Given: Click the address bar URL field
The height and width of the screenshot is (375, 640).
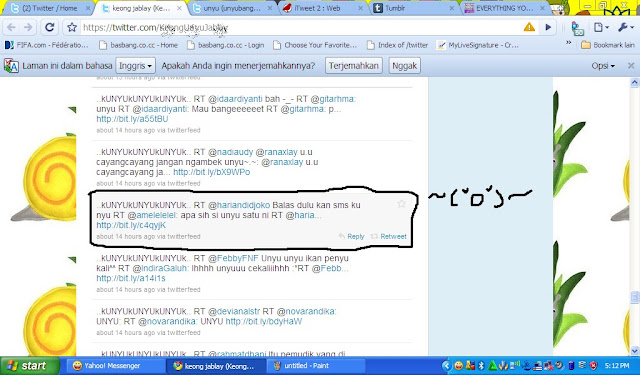Looking at the screenshot, I should tap(300, 27).
